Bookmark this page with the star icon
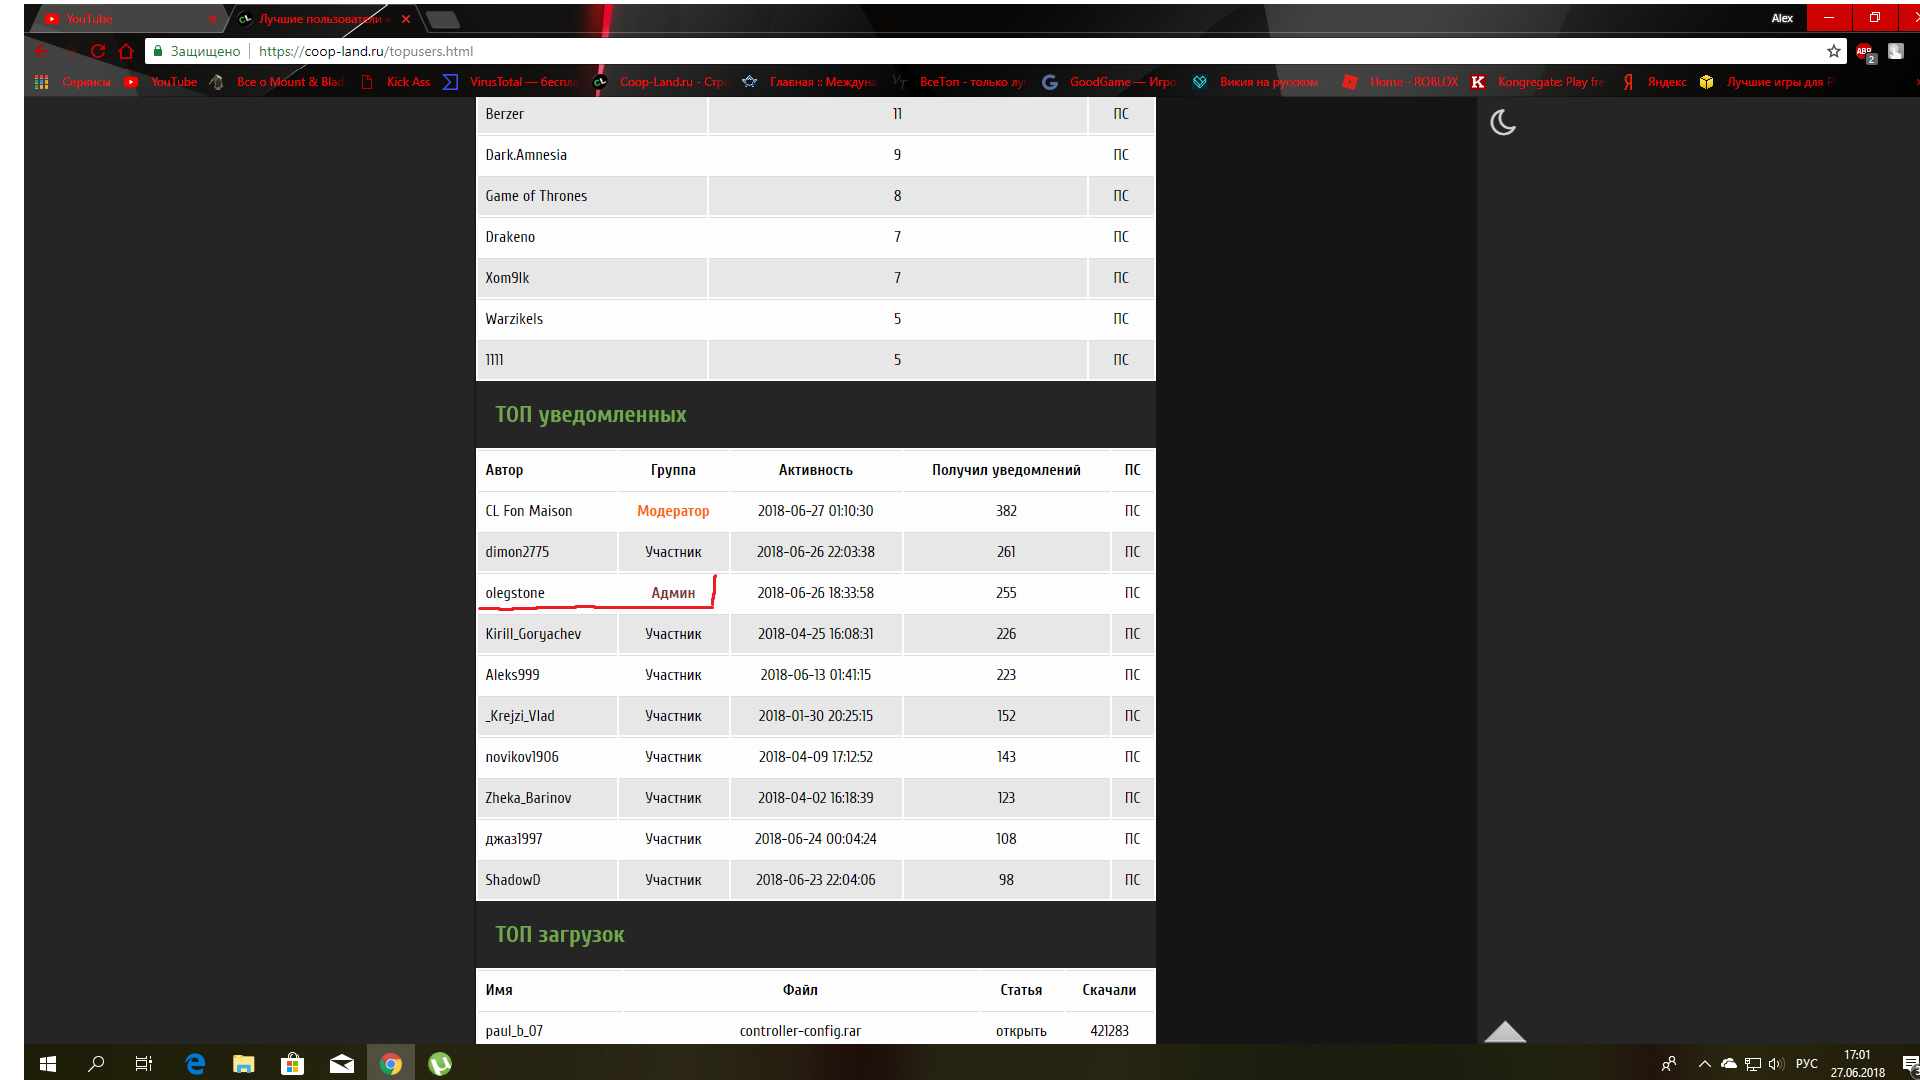 click(x=1834, y=51)
